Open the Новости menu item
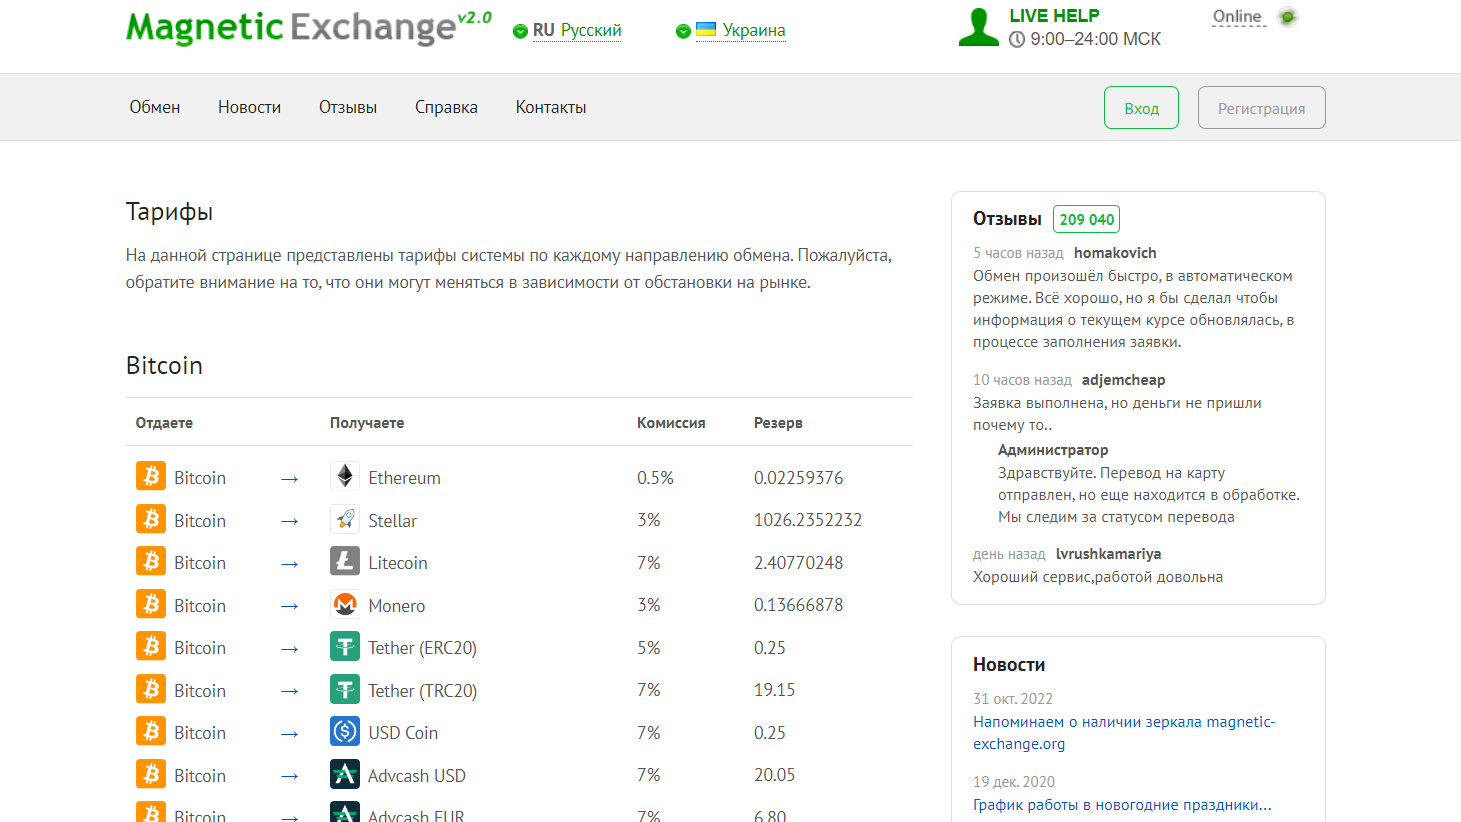 coord(249,107)
